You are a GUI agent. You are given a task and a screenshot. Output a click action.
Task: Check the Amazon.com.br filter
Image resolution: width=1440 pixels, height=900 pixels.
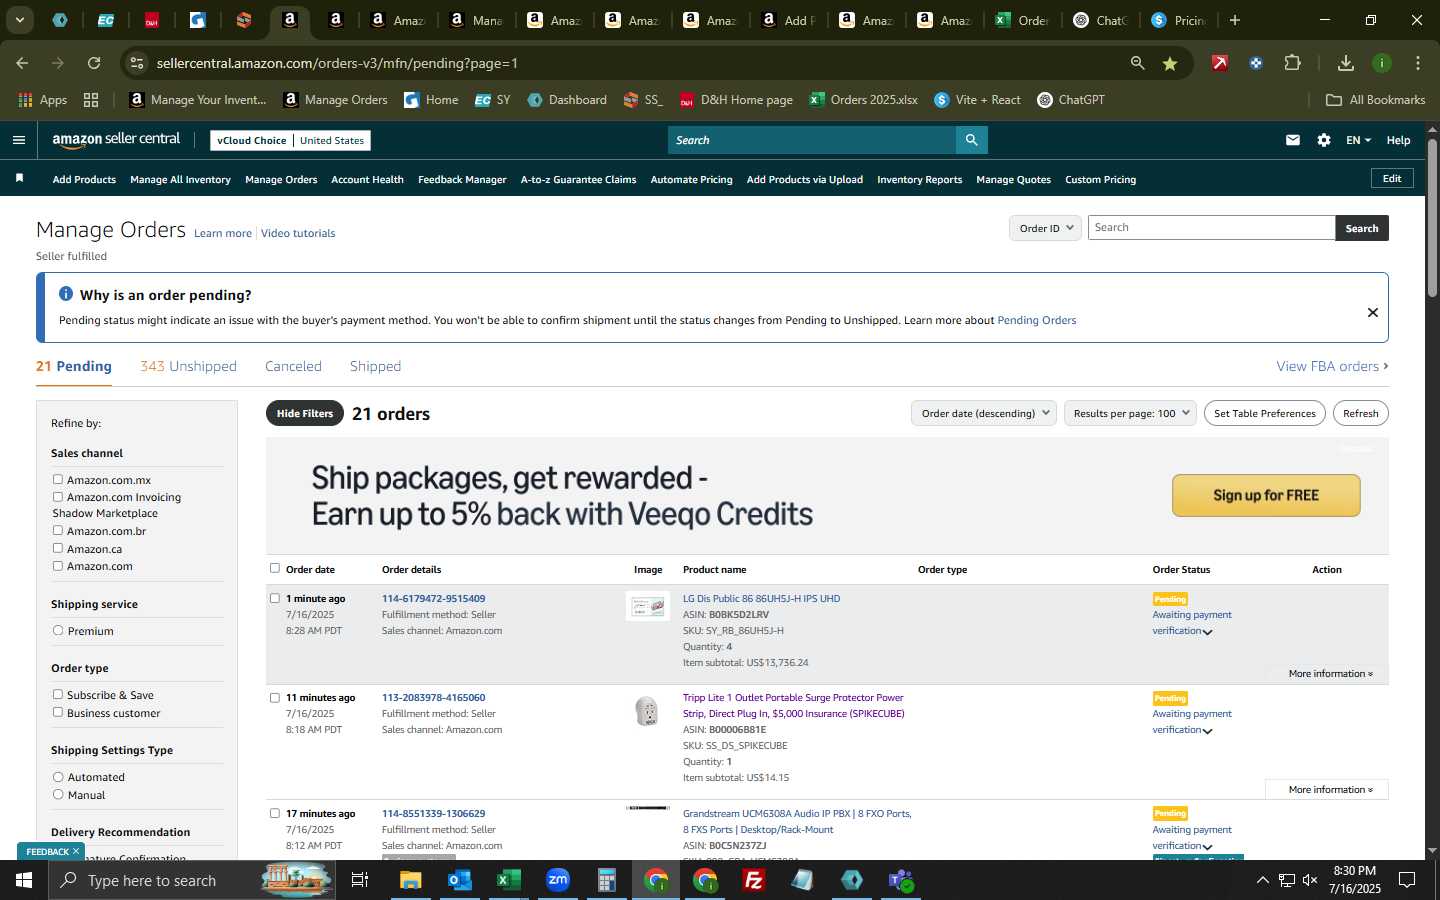coord(58,530)
